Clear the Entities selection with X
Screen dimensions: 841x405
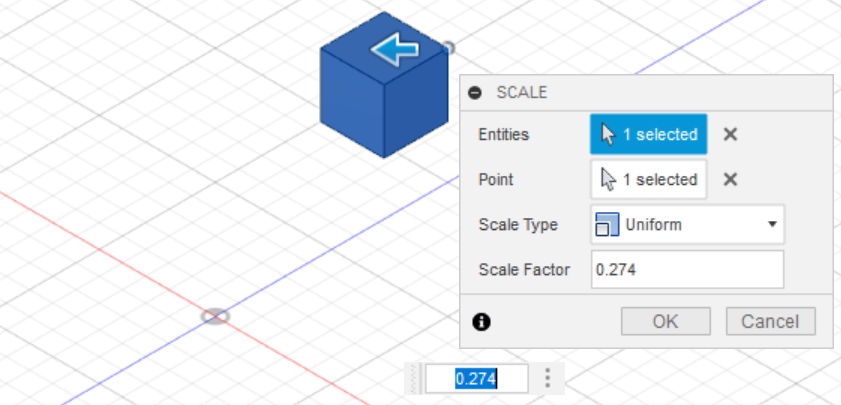730,134
